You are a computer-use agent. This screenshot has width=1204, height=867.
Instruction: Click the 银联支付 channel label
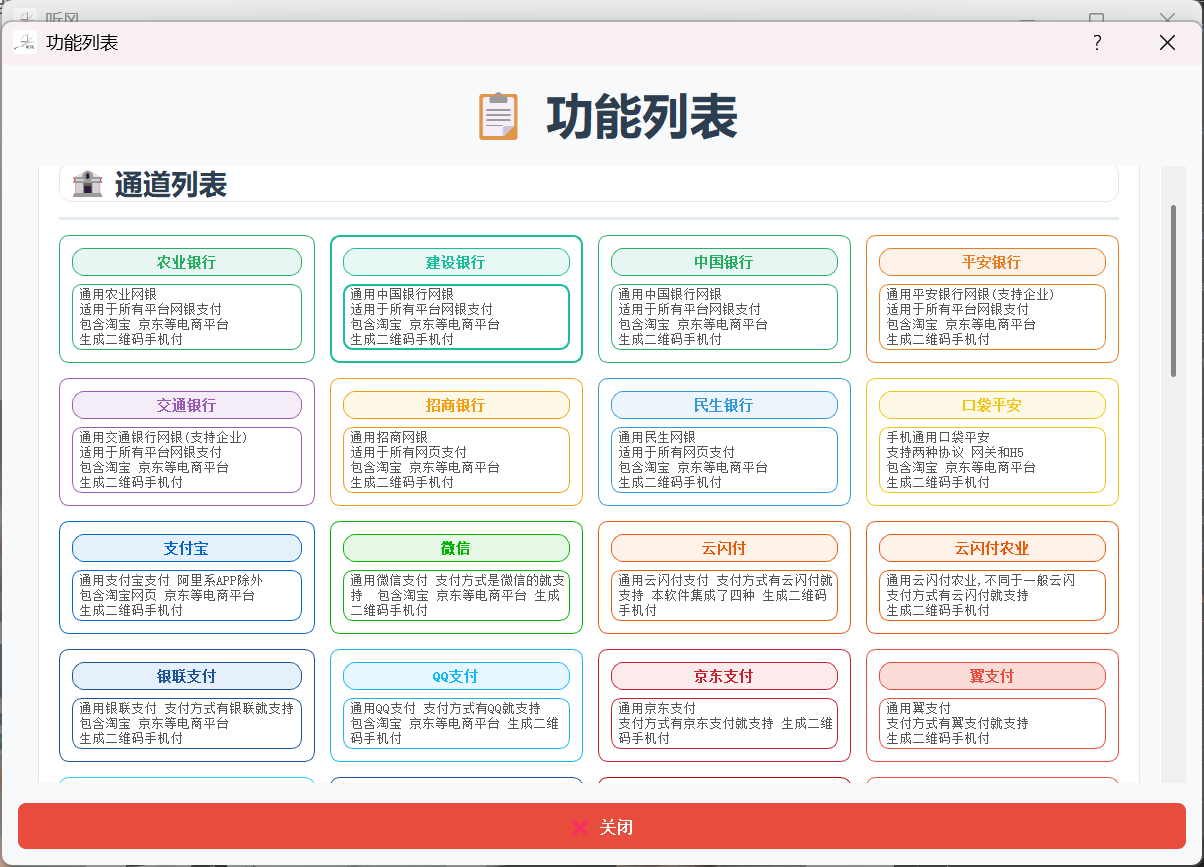coord(187,676)
